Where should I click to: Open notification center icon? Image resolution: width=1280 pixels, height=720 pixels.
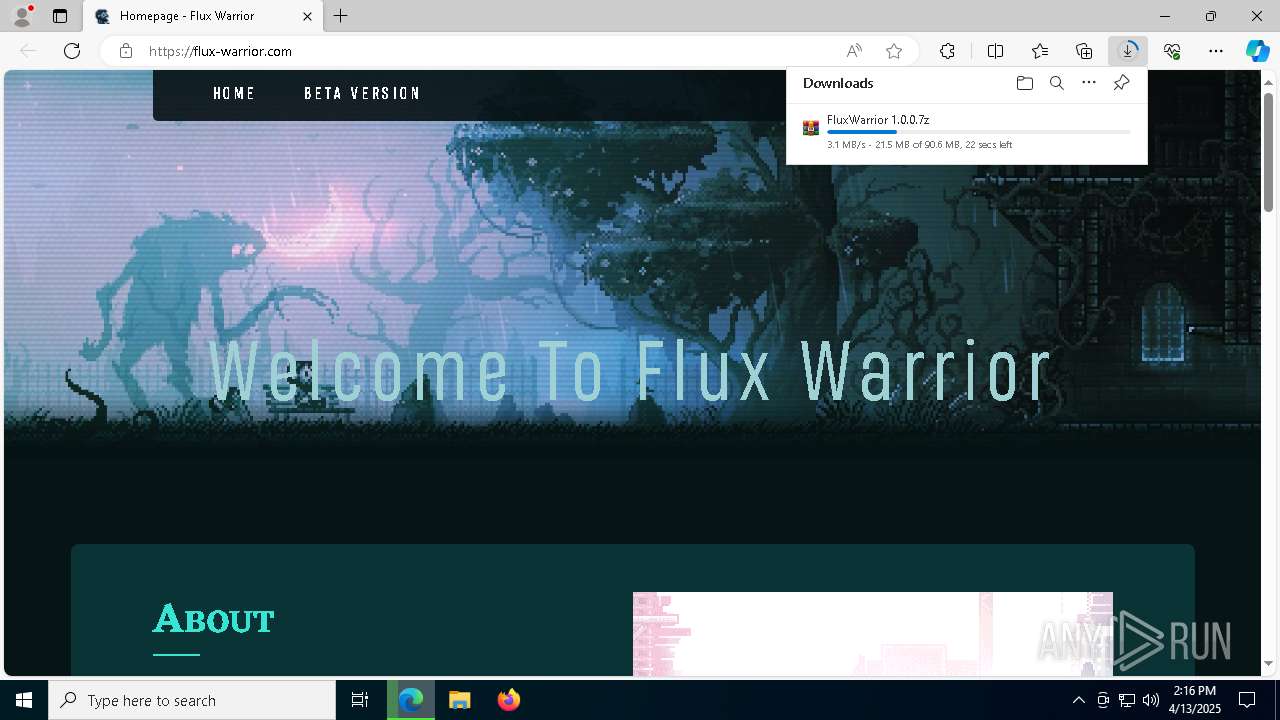click(1247, 700)
